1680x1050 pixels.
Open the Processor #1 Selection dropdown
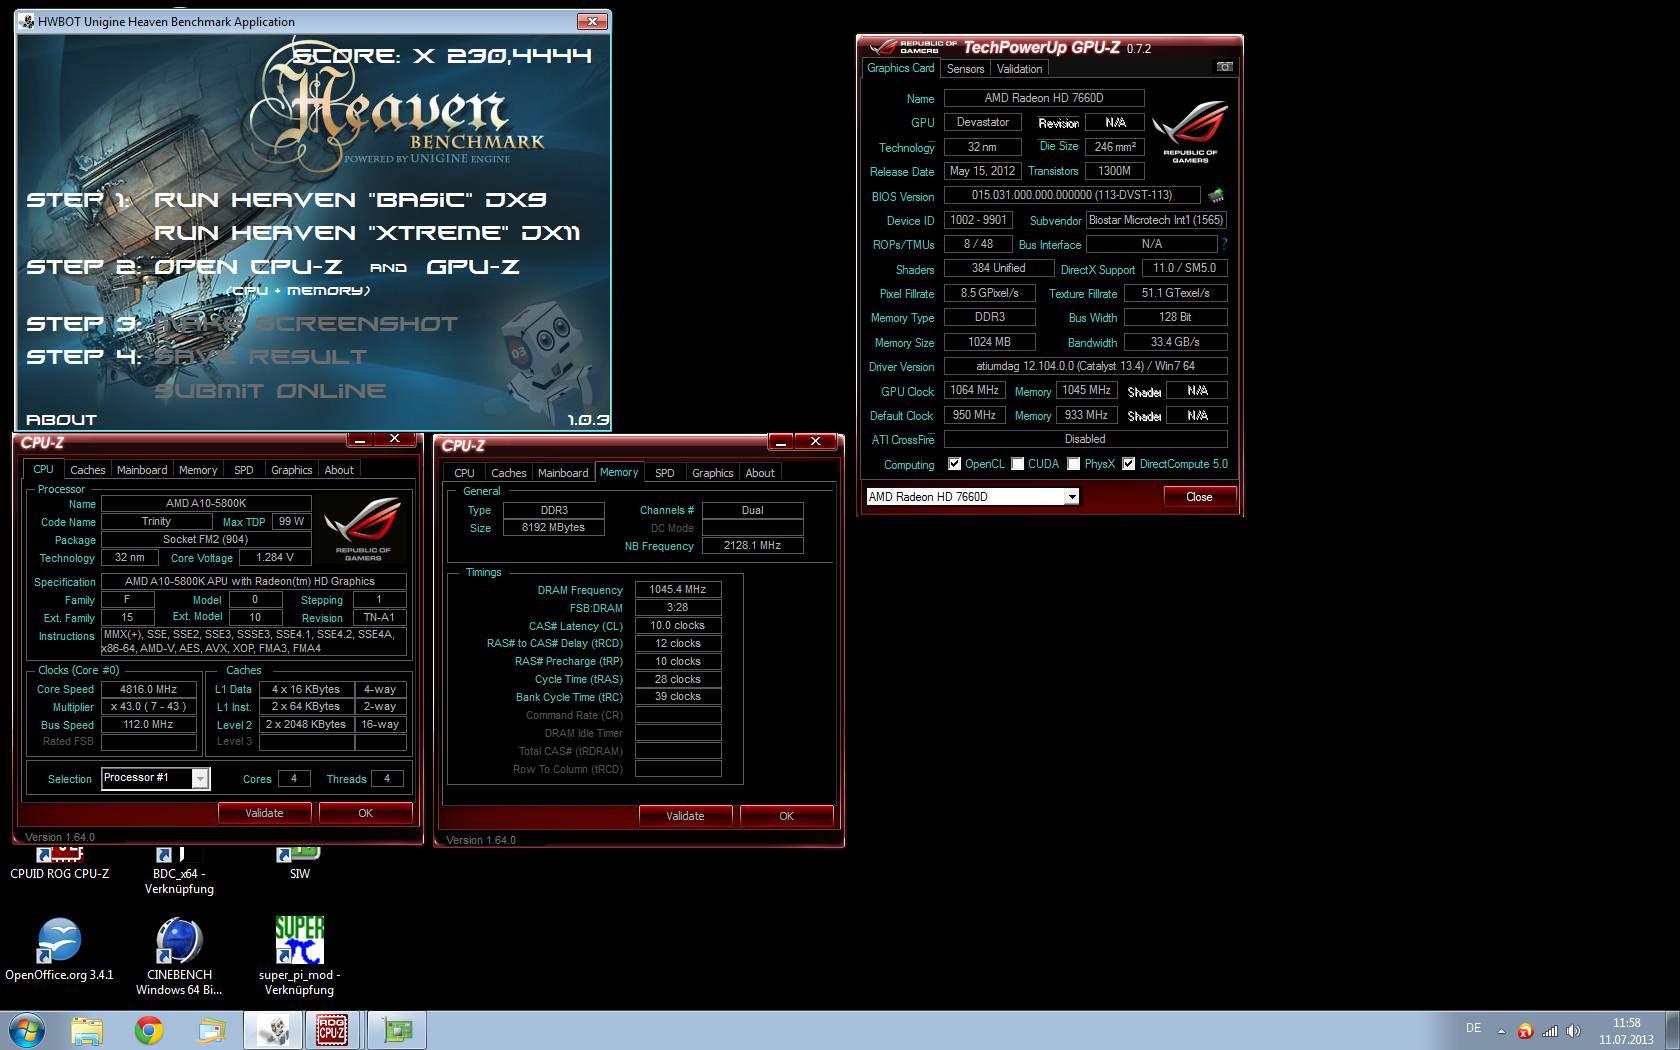pos(155,778)
